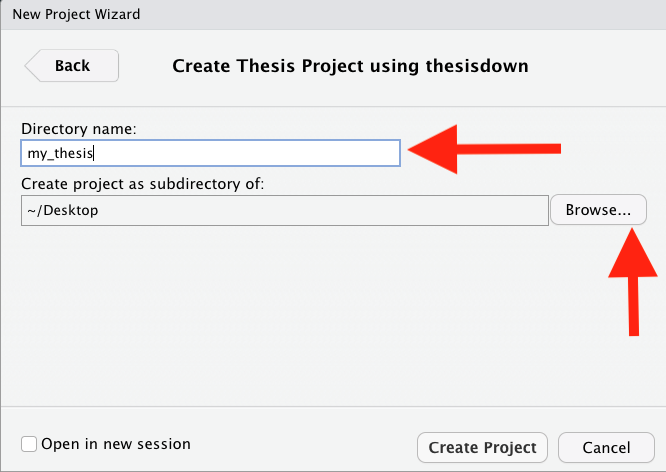
Task: Click the pointed left edge of Back
Action: 30,65
